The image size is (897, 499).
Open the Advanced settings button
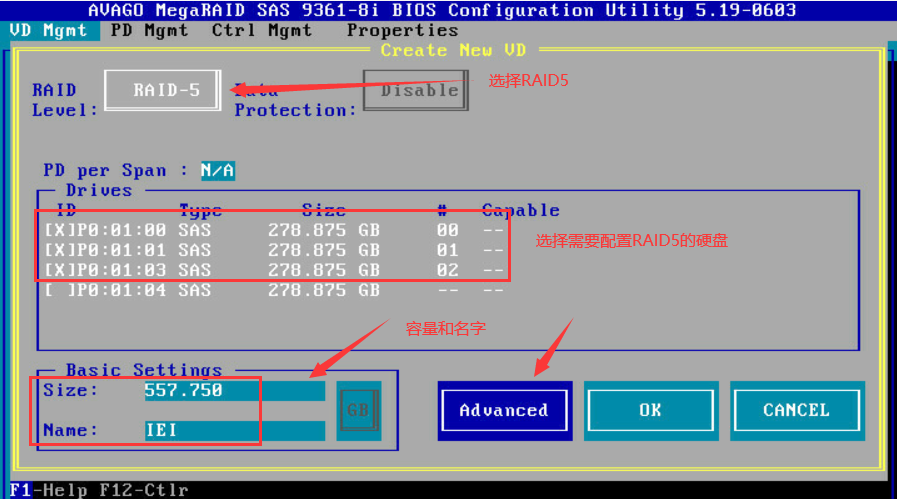(x=505, y=410)
